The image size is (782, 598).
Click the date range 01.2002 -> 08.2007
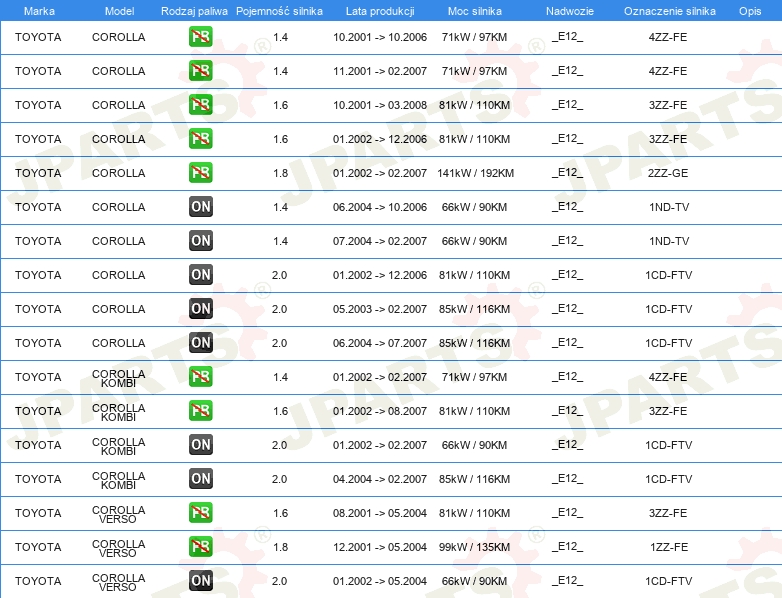380,411
